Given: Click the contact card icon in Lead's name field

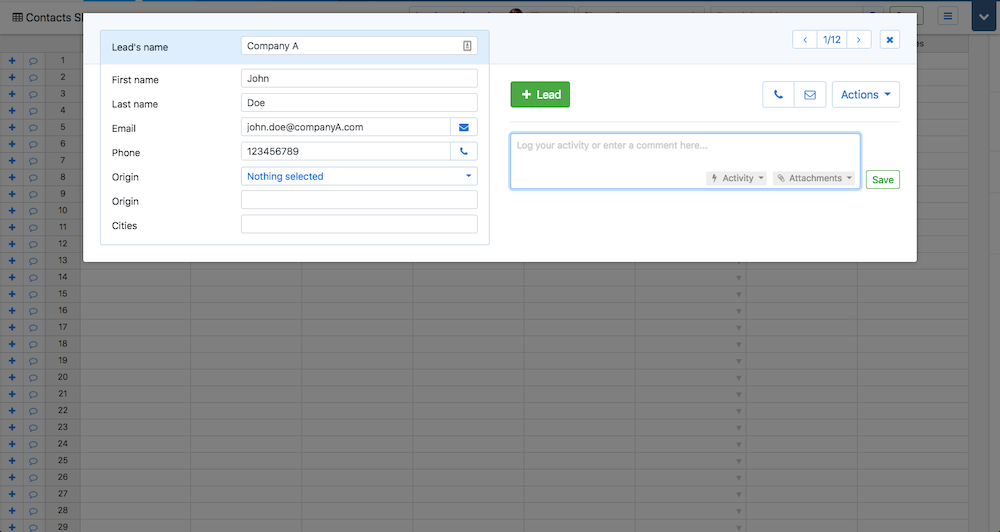Looking at the screenshot, I should click(467, 46).
